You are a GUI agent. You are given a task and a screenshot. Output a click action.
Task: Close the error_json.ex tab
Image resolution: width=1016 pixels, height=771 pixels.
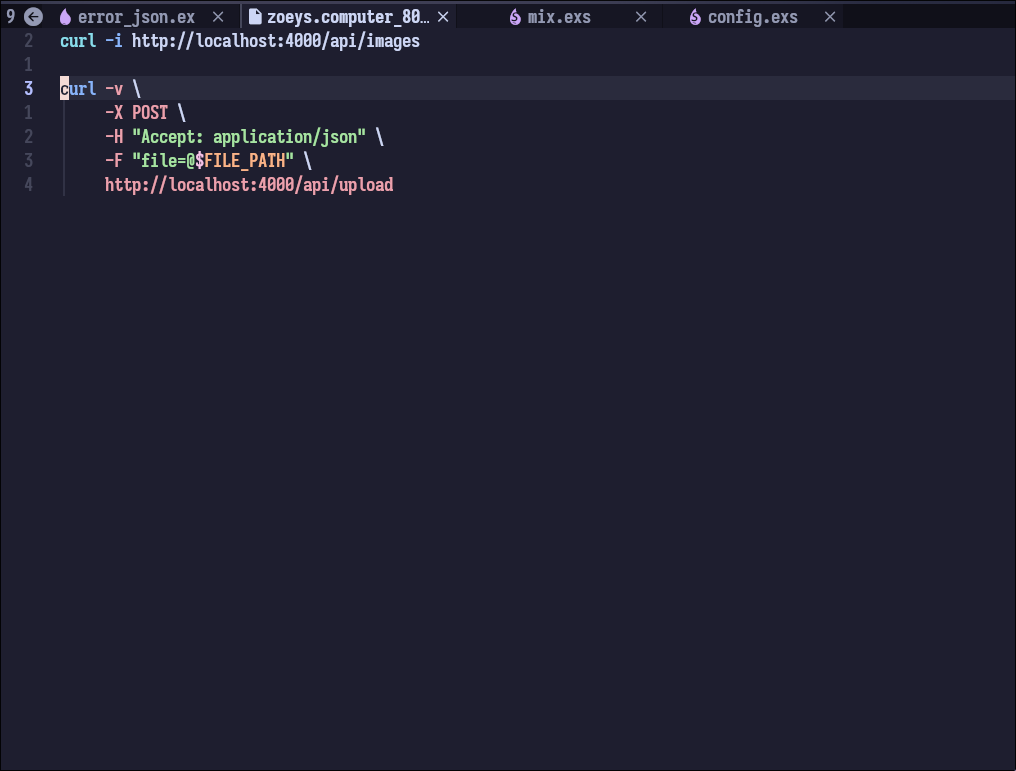(x=218, y=17)
